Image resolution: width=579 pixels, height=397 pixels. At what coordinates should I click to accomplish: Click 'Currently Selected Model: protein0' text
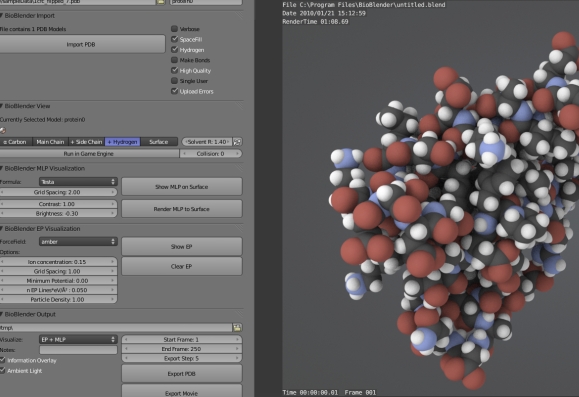(42, 120)
